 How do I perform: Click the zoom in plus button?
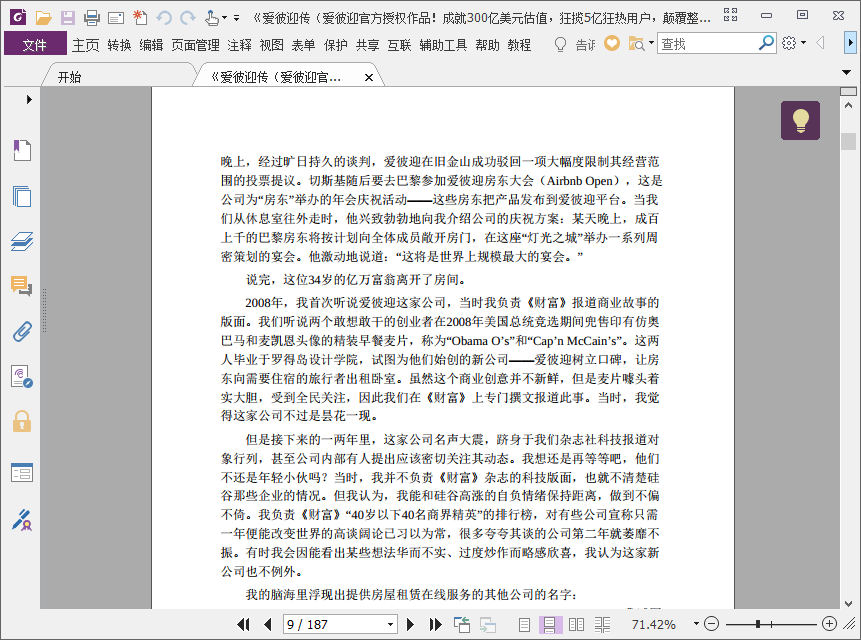pyautogui.click(x=829, y=624)
